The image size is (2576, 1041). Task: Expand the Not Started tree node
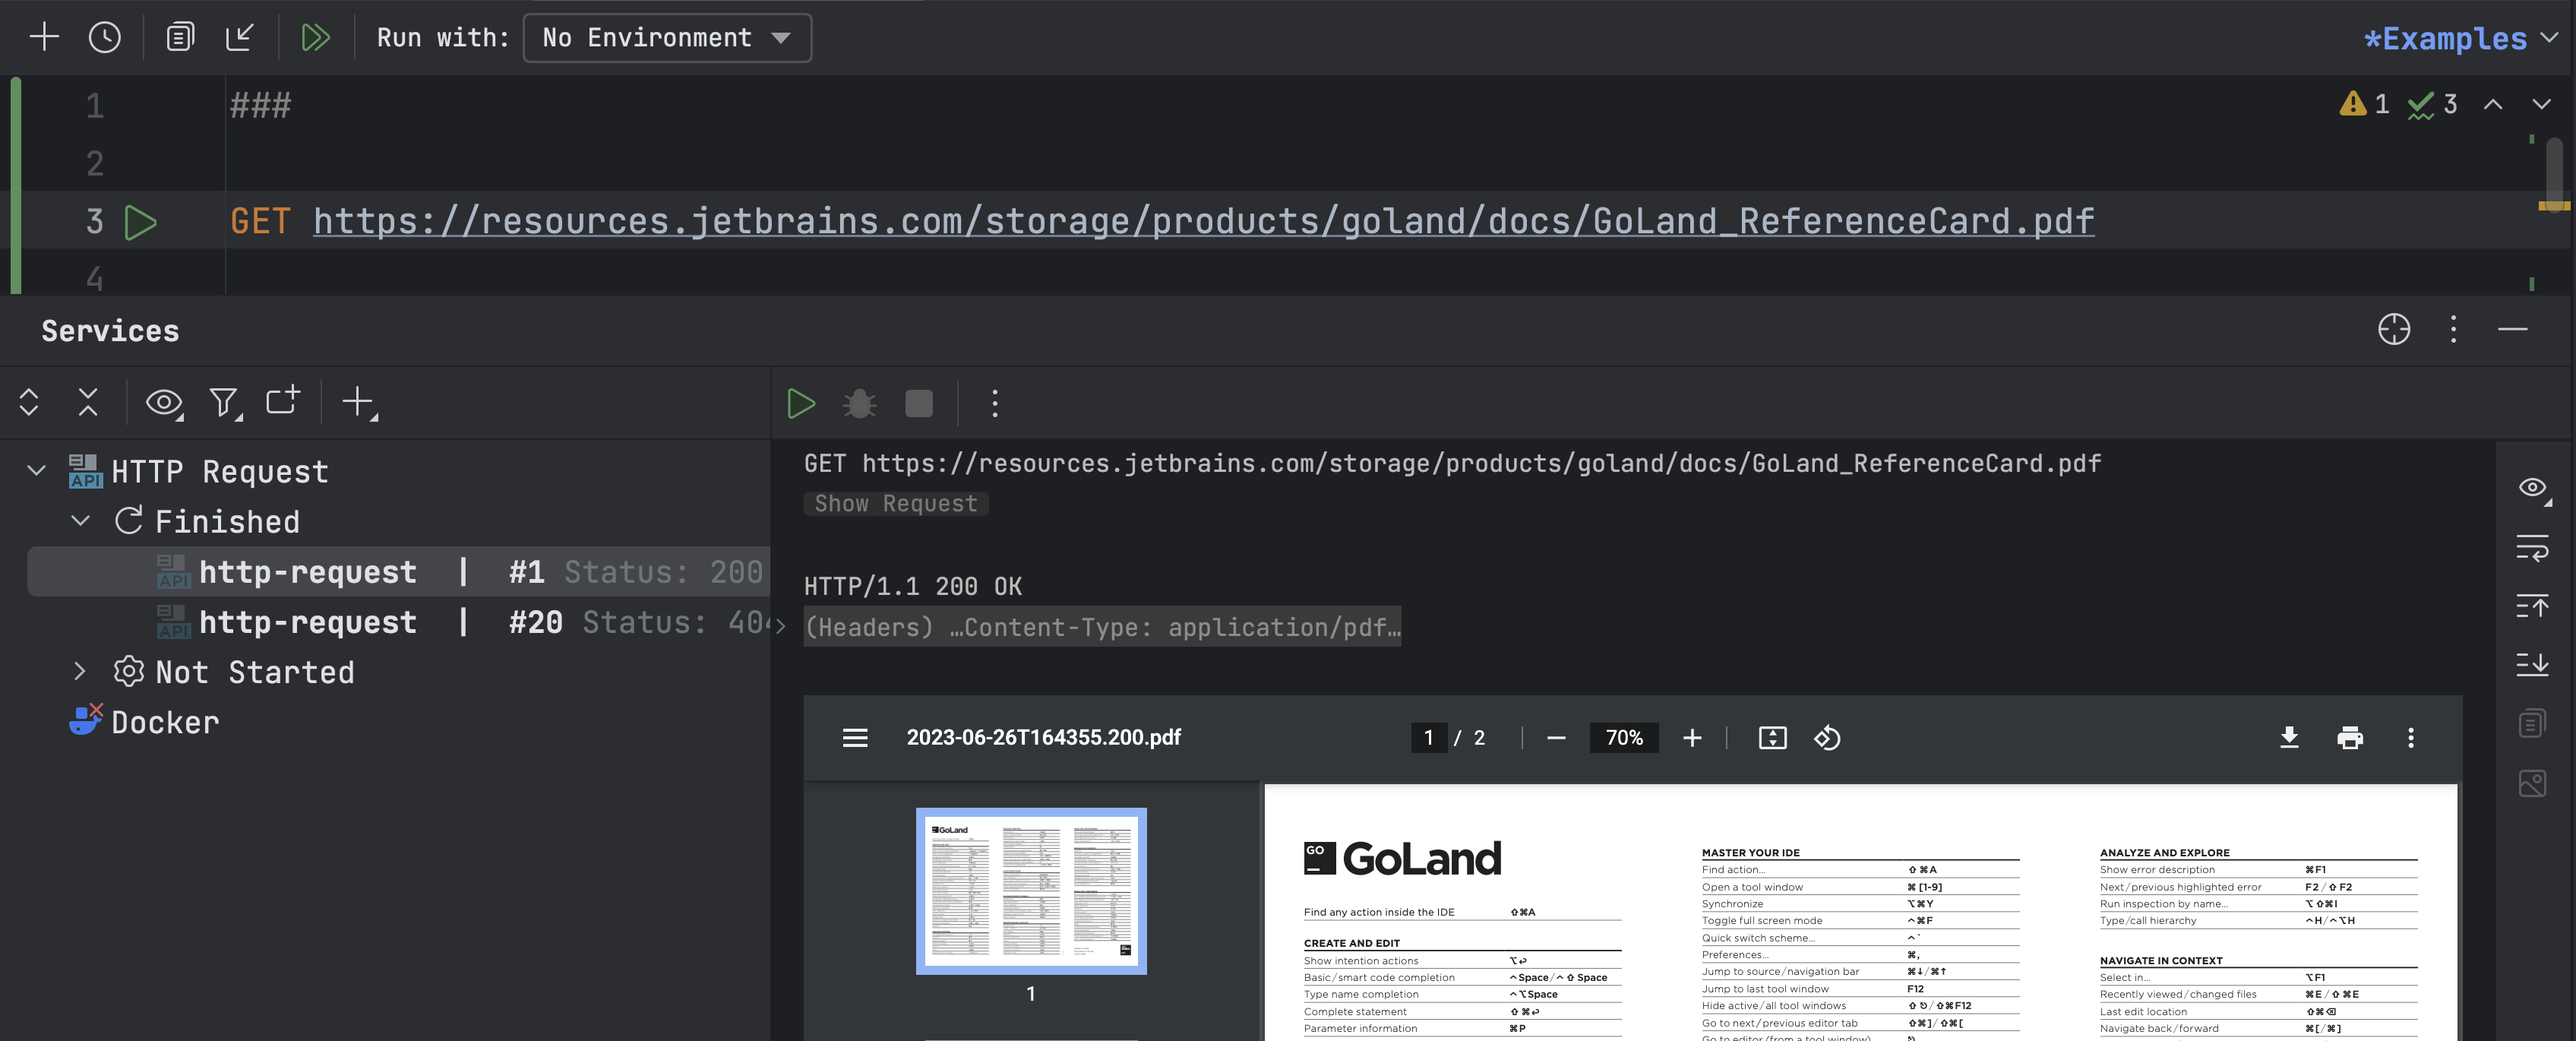coord(81,671)
